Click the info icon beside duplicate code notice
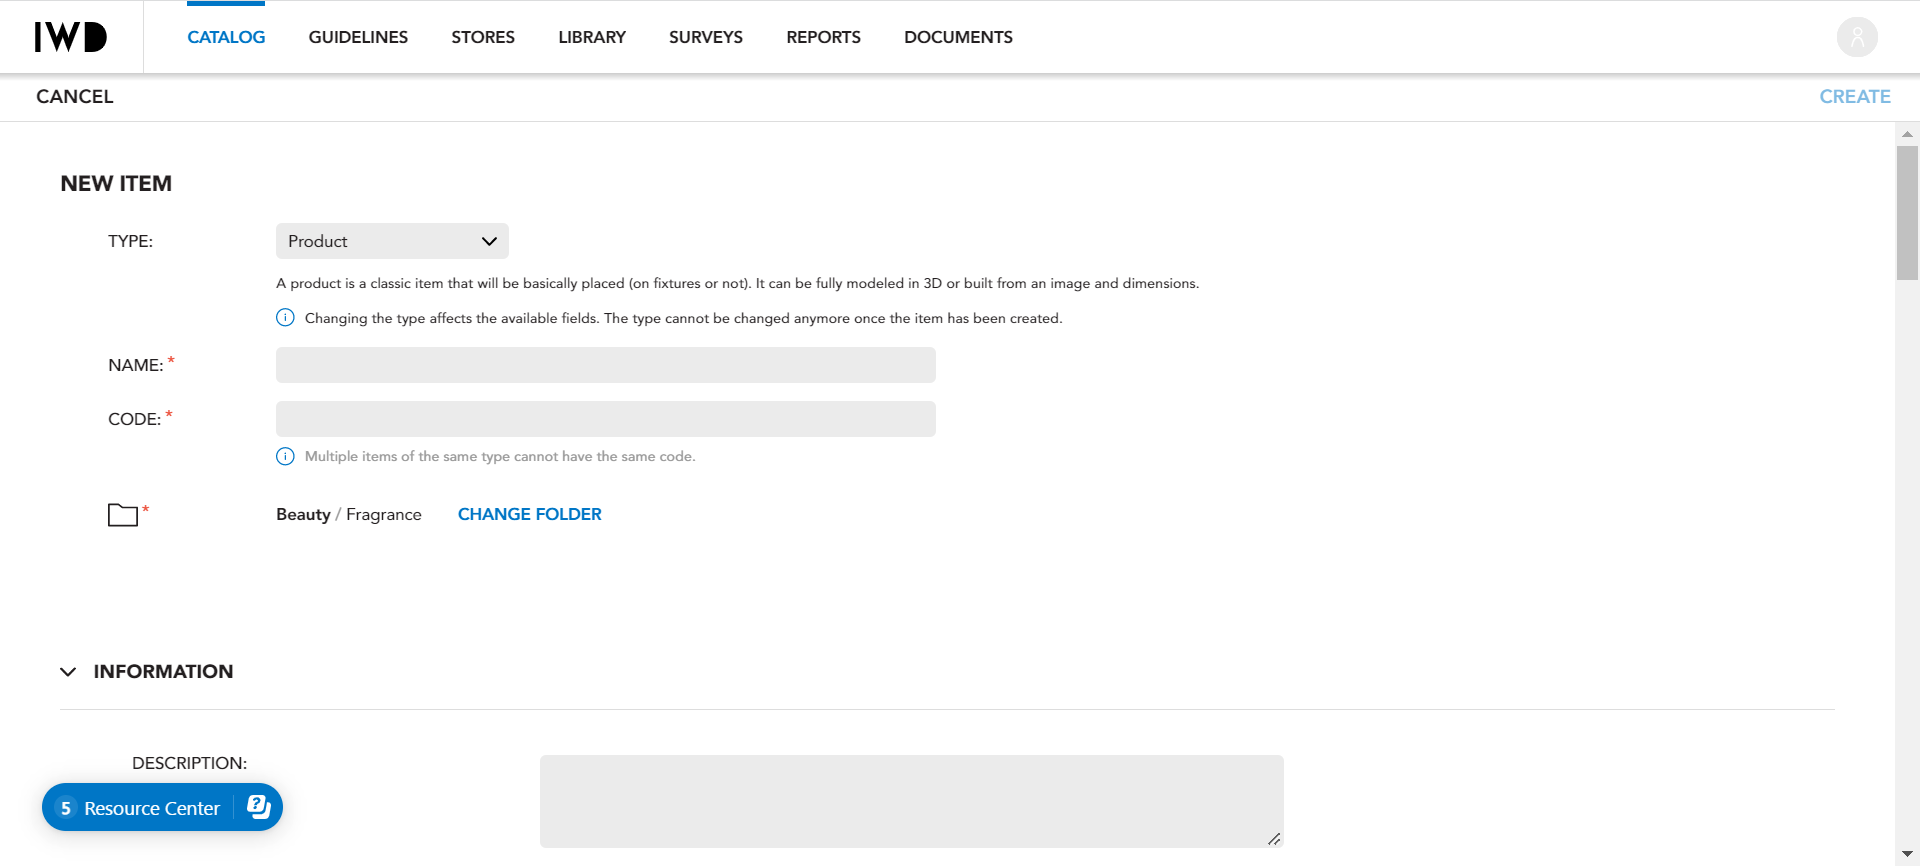This screenshot has width=1920, height=866. [285, 456]
